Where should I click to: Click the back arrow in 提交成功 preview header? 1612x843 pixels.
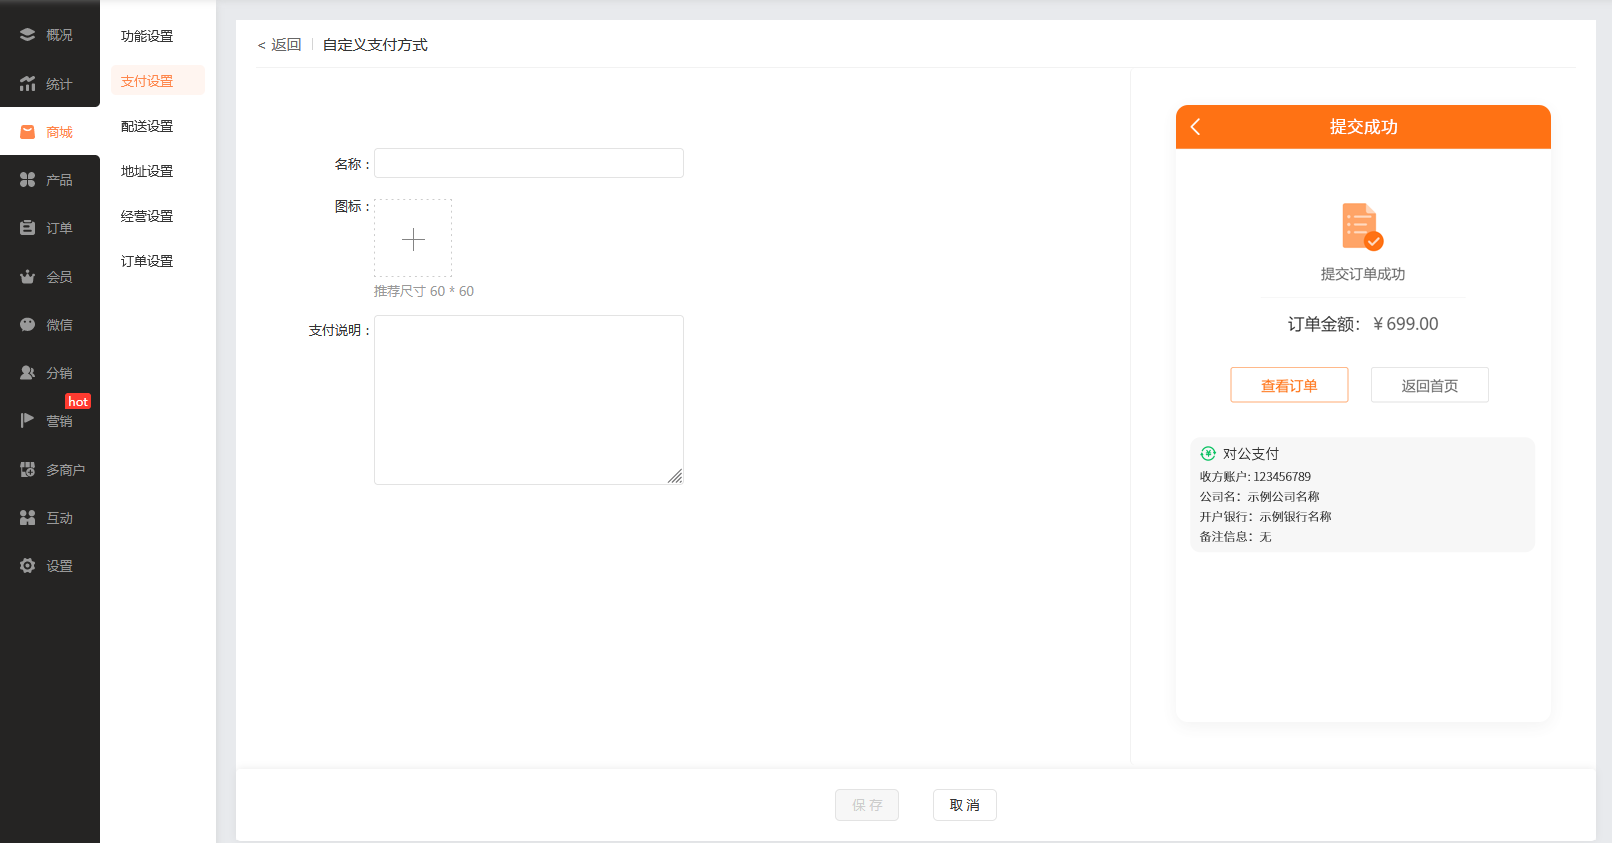pos(1195,127)
